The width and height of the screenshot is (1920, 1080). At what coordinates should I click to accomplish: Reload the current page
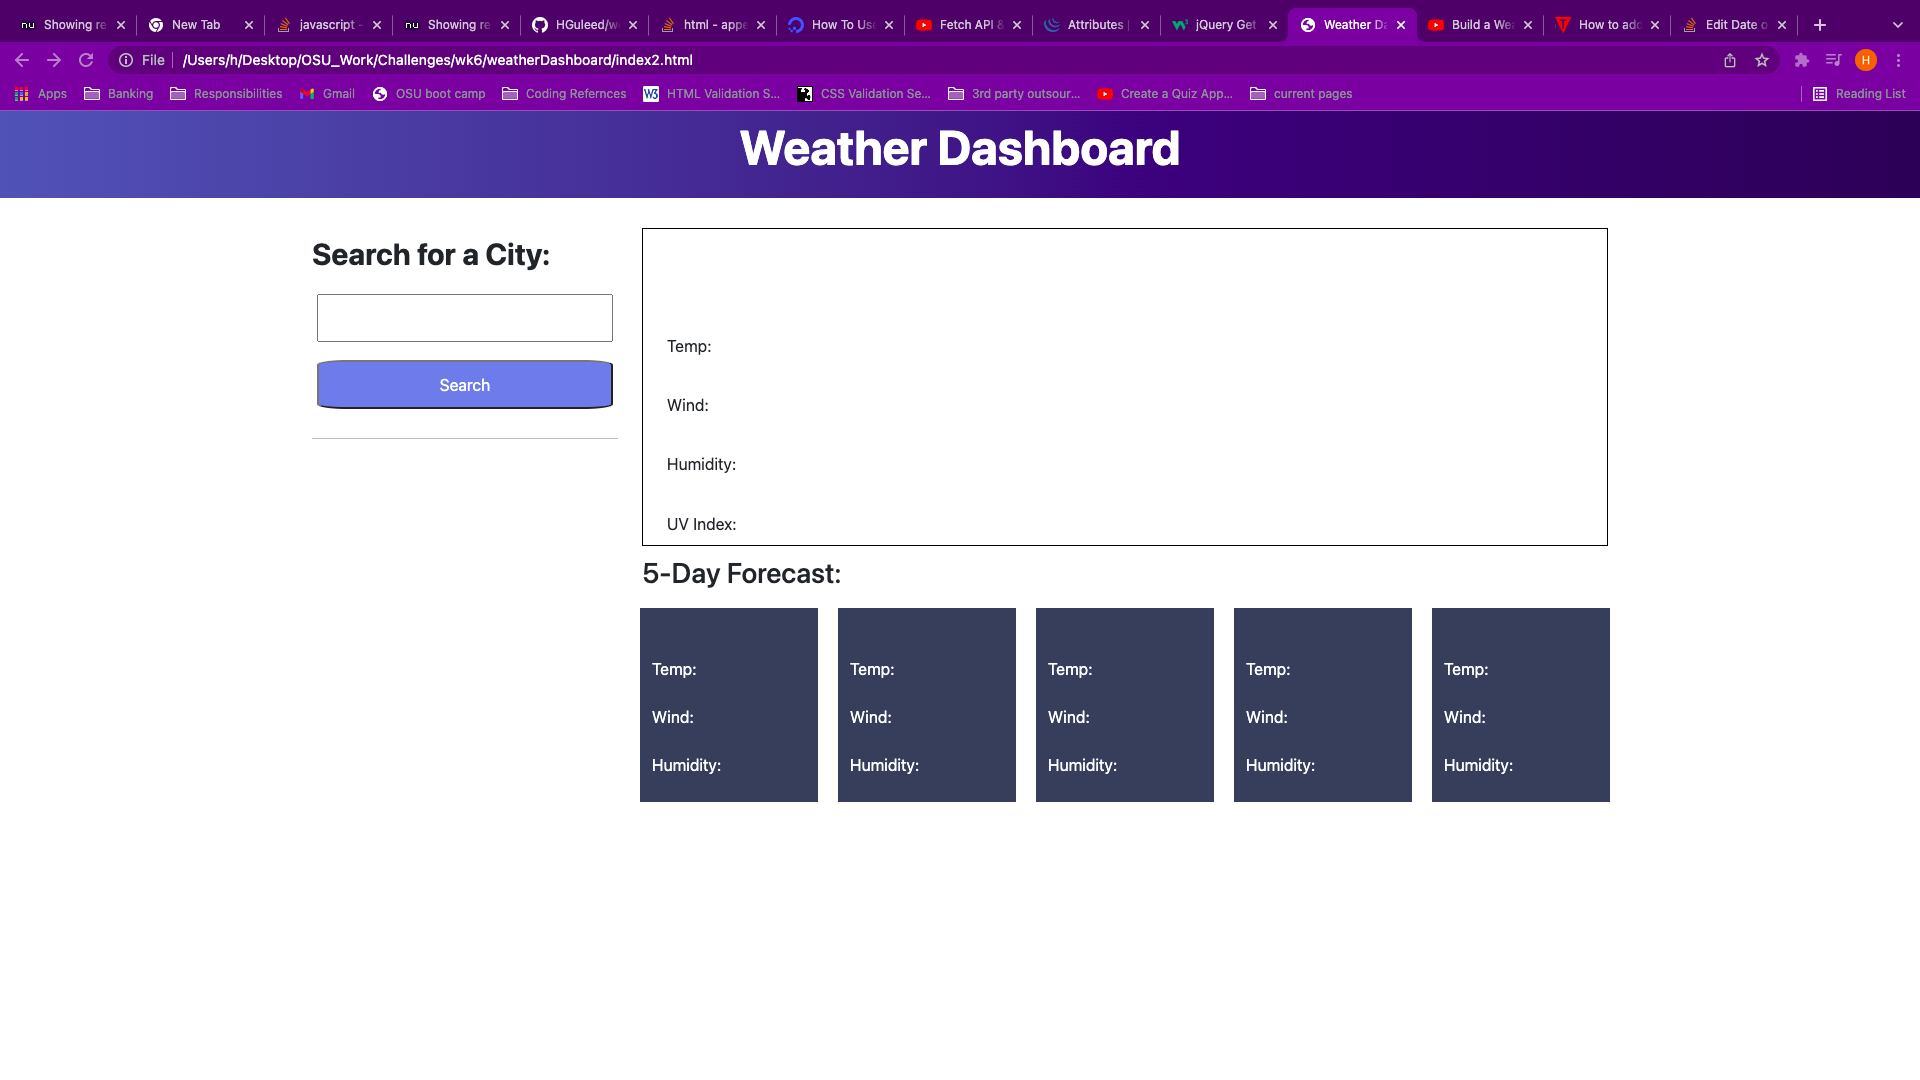click(x=86, y=60)
